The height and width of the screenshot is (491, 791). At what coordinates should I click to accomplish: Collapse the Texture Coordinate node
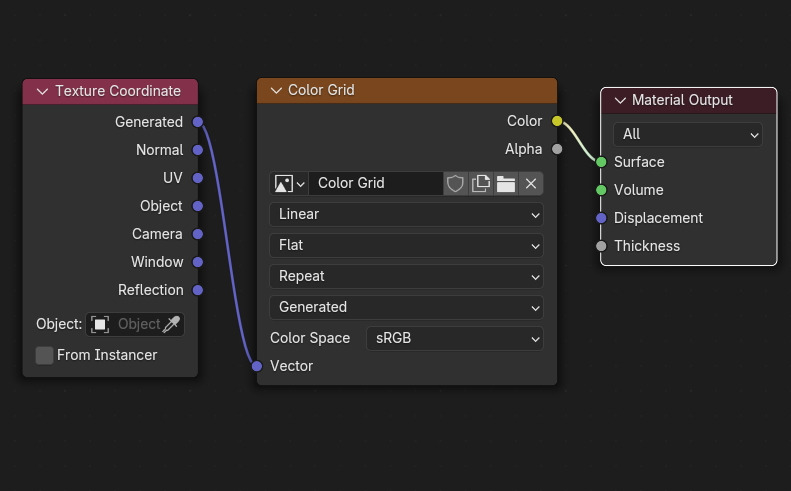tap(42, 91)
